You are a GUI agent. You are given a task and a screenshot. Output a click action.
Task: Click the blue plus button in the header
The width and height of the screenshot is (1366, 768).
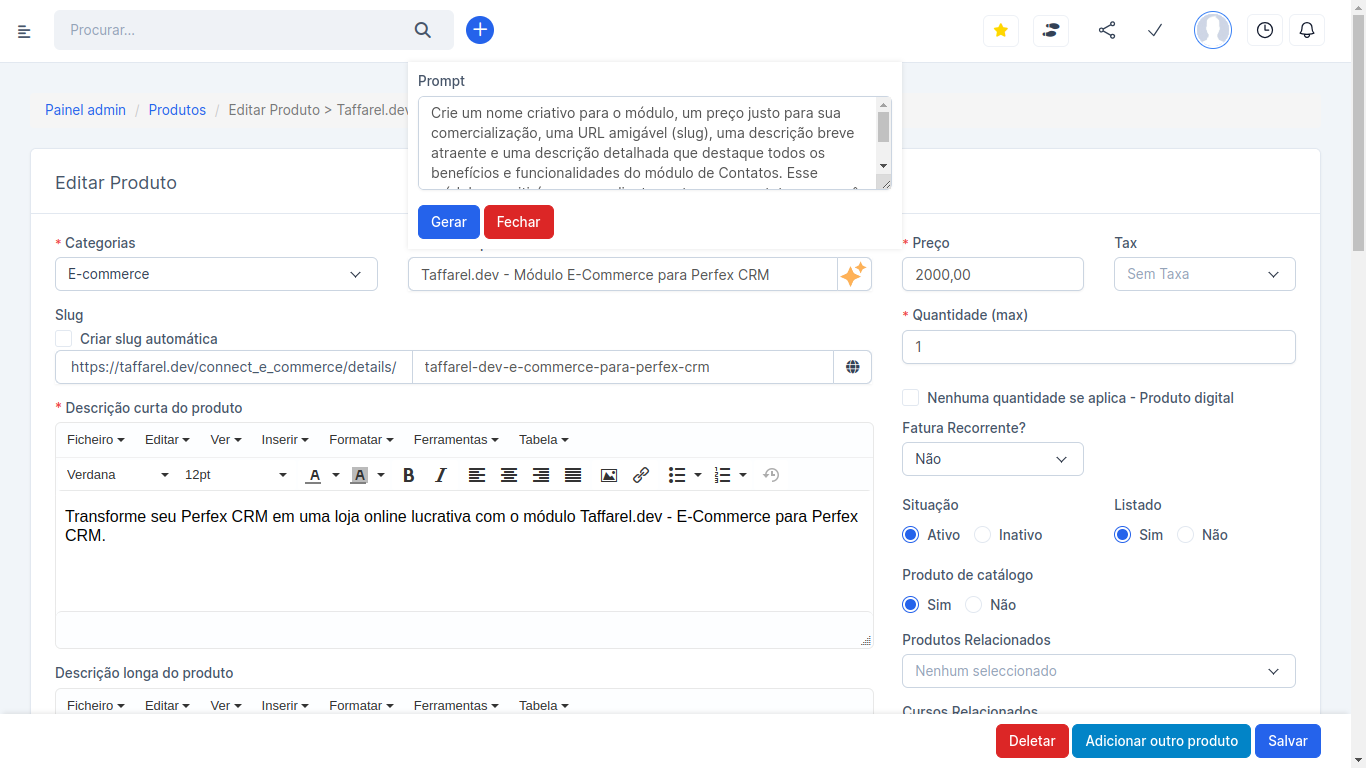(x=480, y=30)
